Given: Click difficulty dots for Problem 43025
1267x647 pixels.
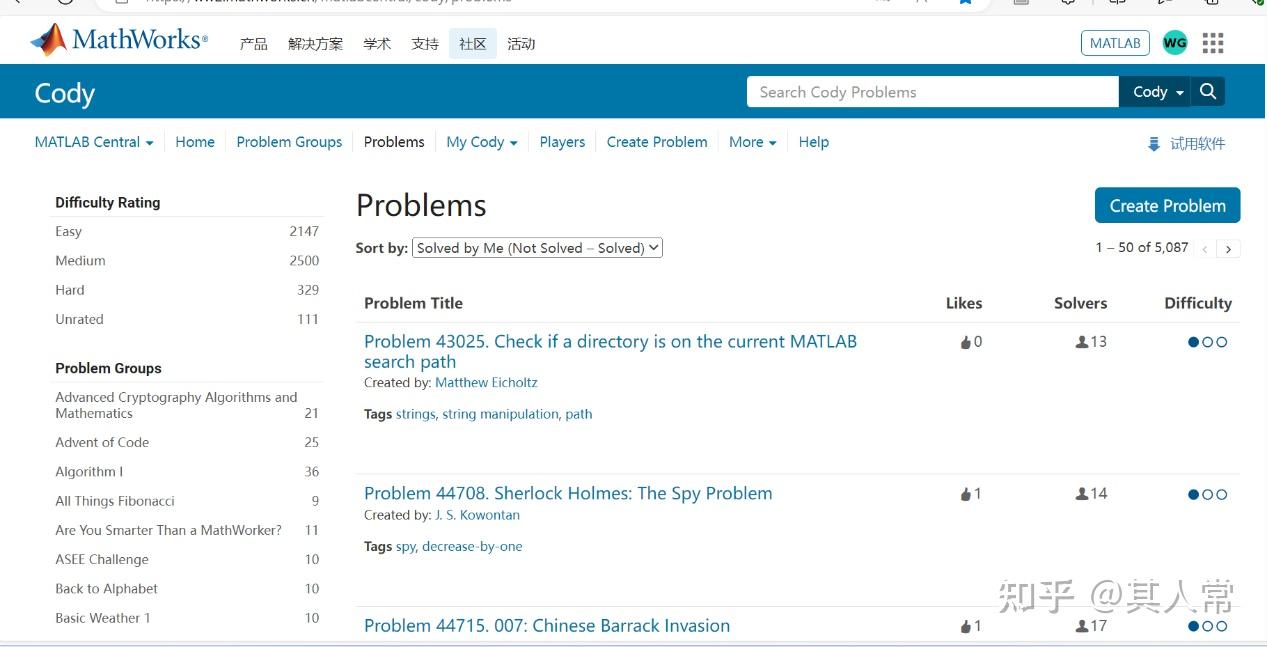Looking at the screenshot, I should (x=1207, y=342).
